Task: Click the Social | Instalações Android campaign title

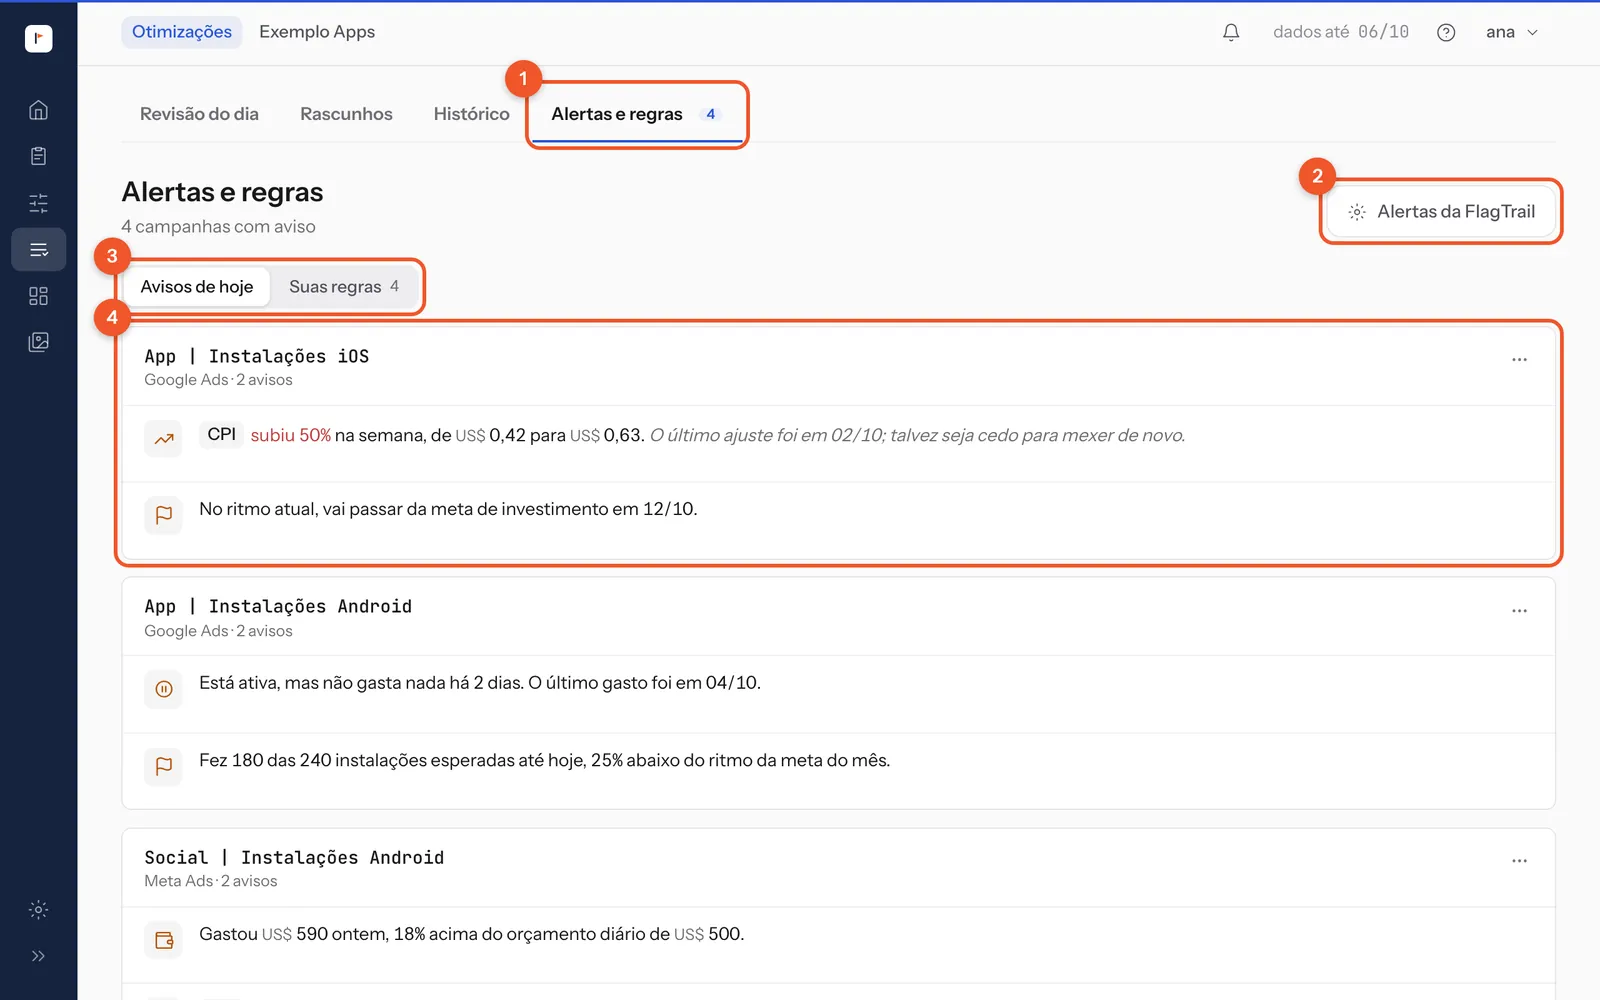Action: click(x=294, y=858)
